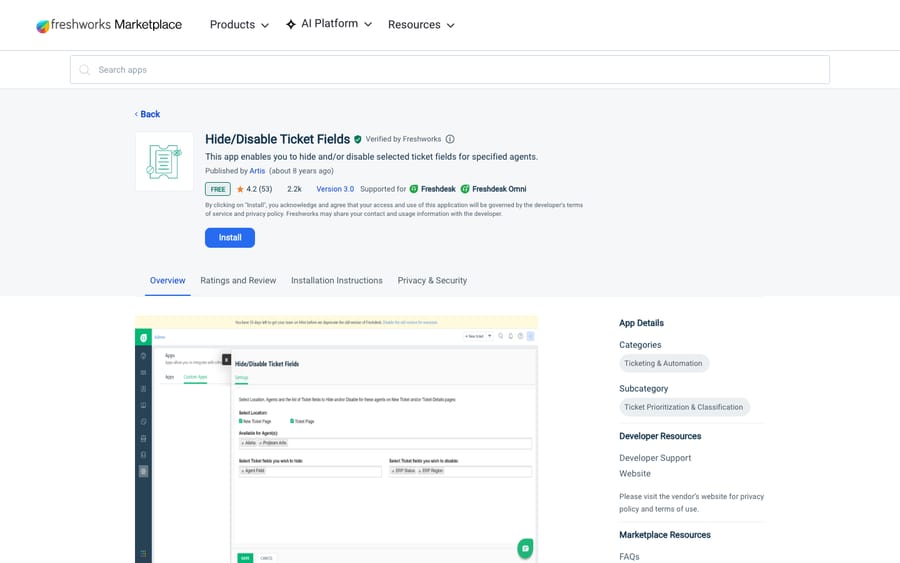Click the search magnifier icon

pos(84,69)
